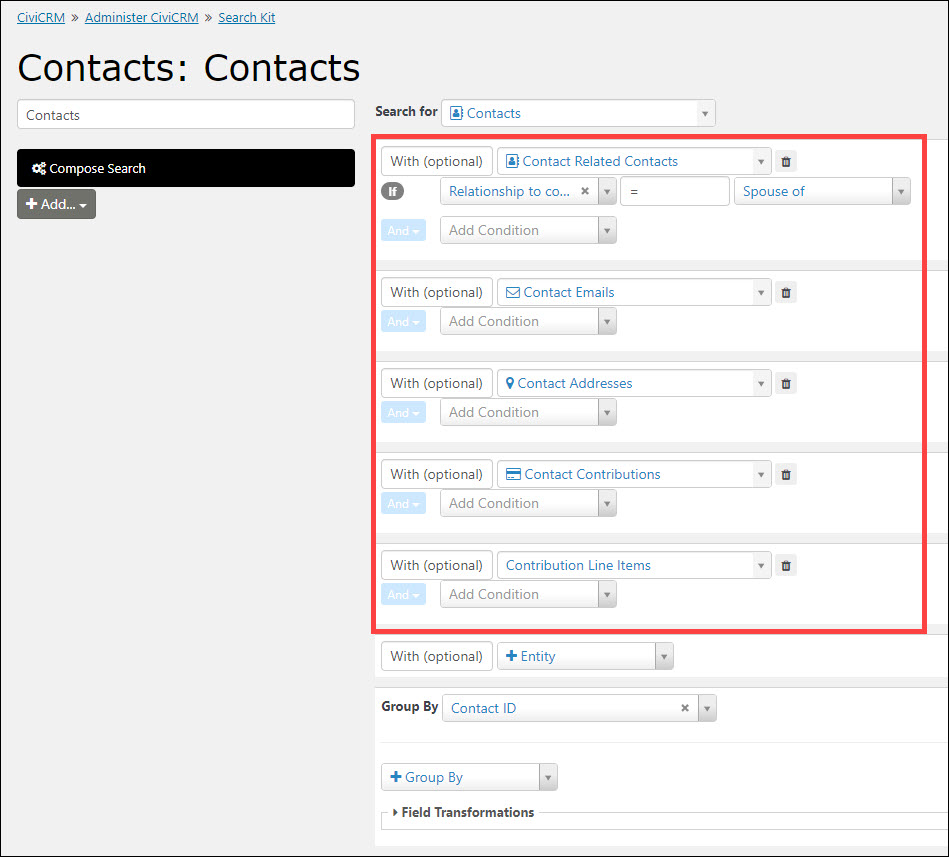Clear the Relationship to contact condition field
Image resolution: width=949 pixels, height=857 pixels.
click(x=585, y=191)
